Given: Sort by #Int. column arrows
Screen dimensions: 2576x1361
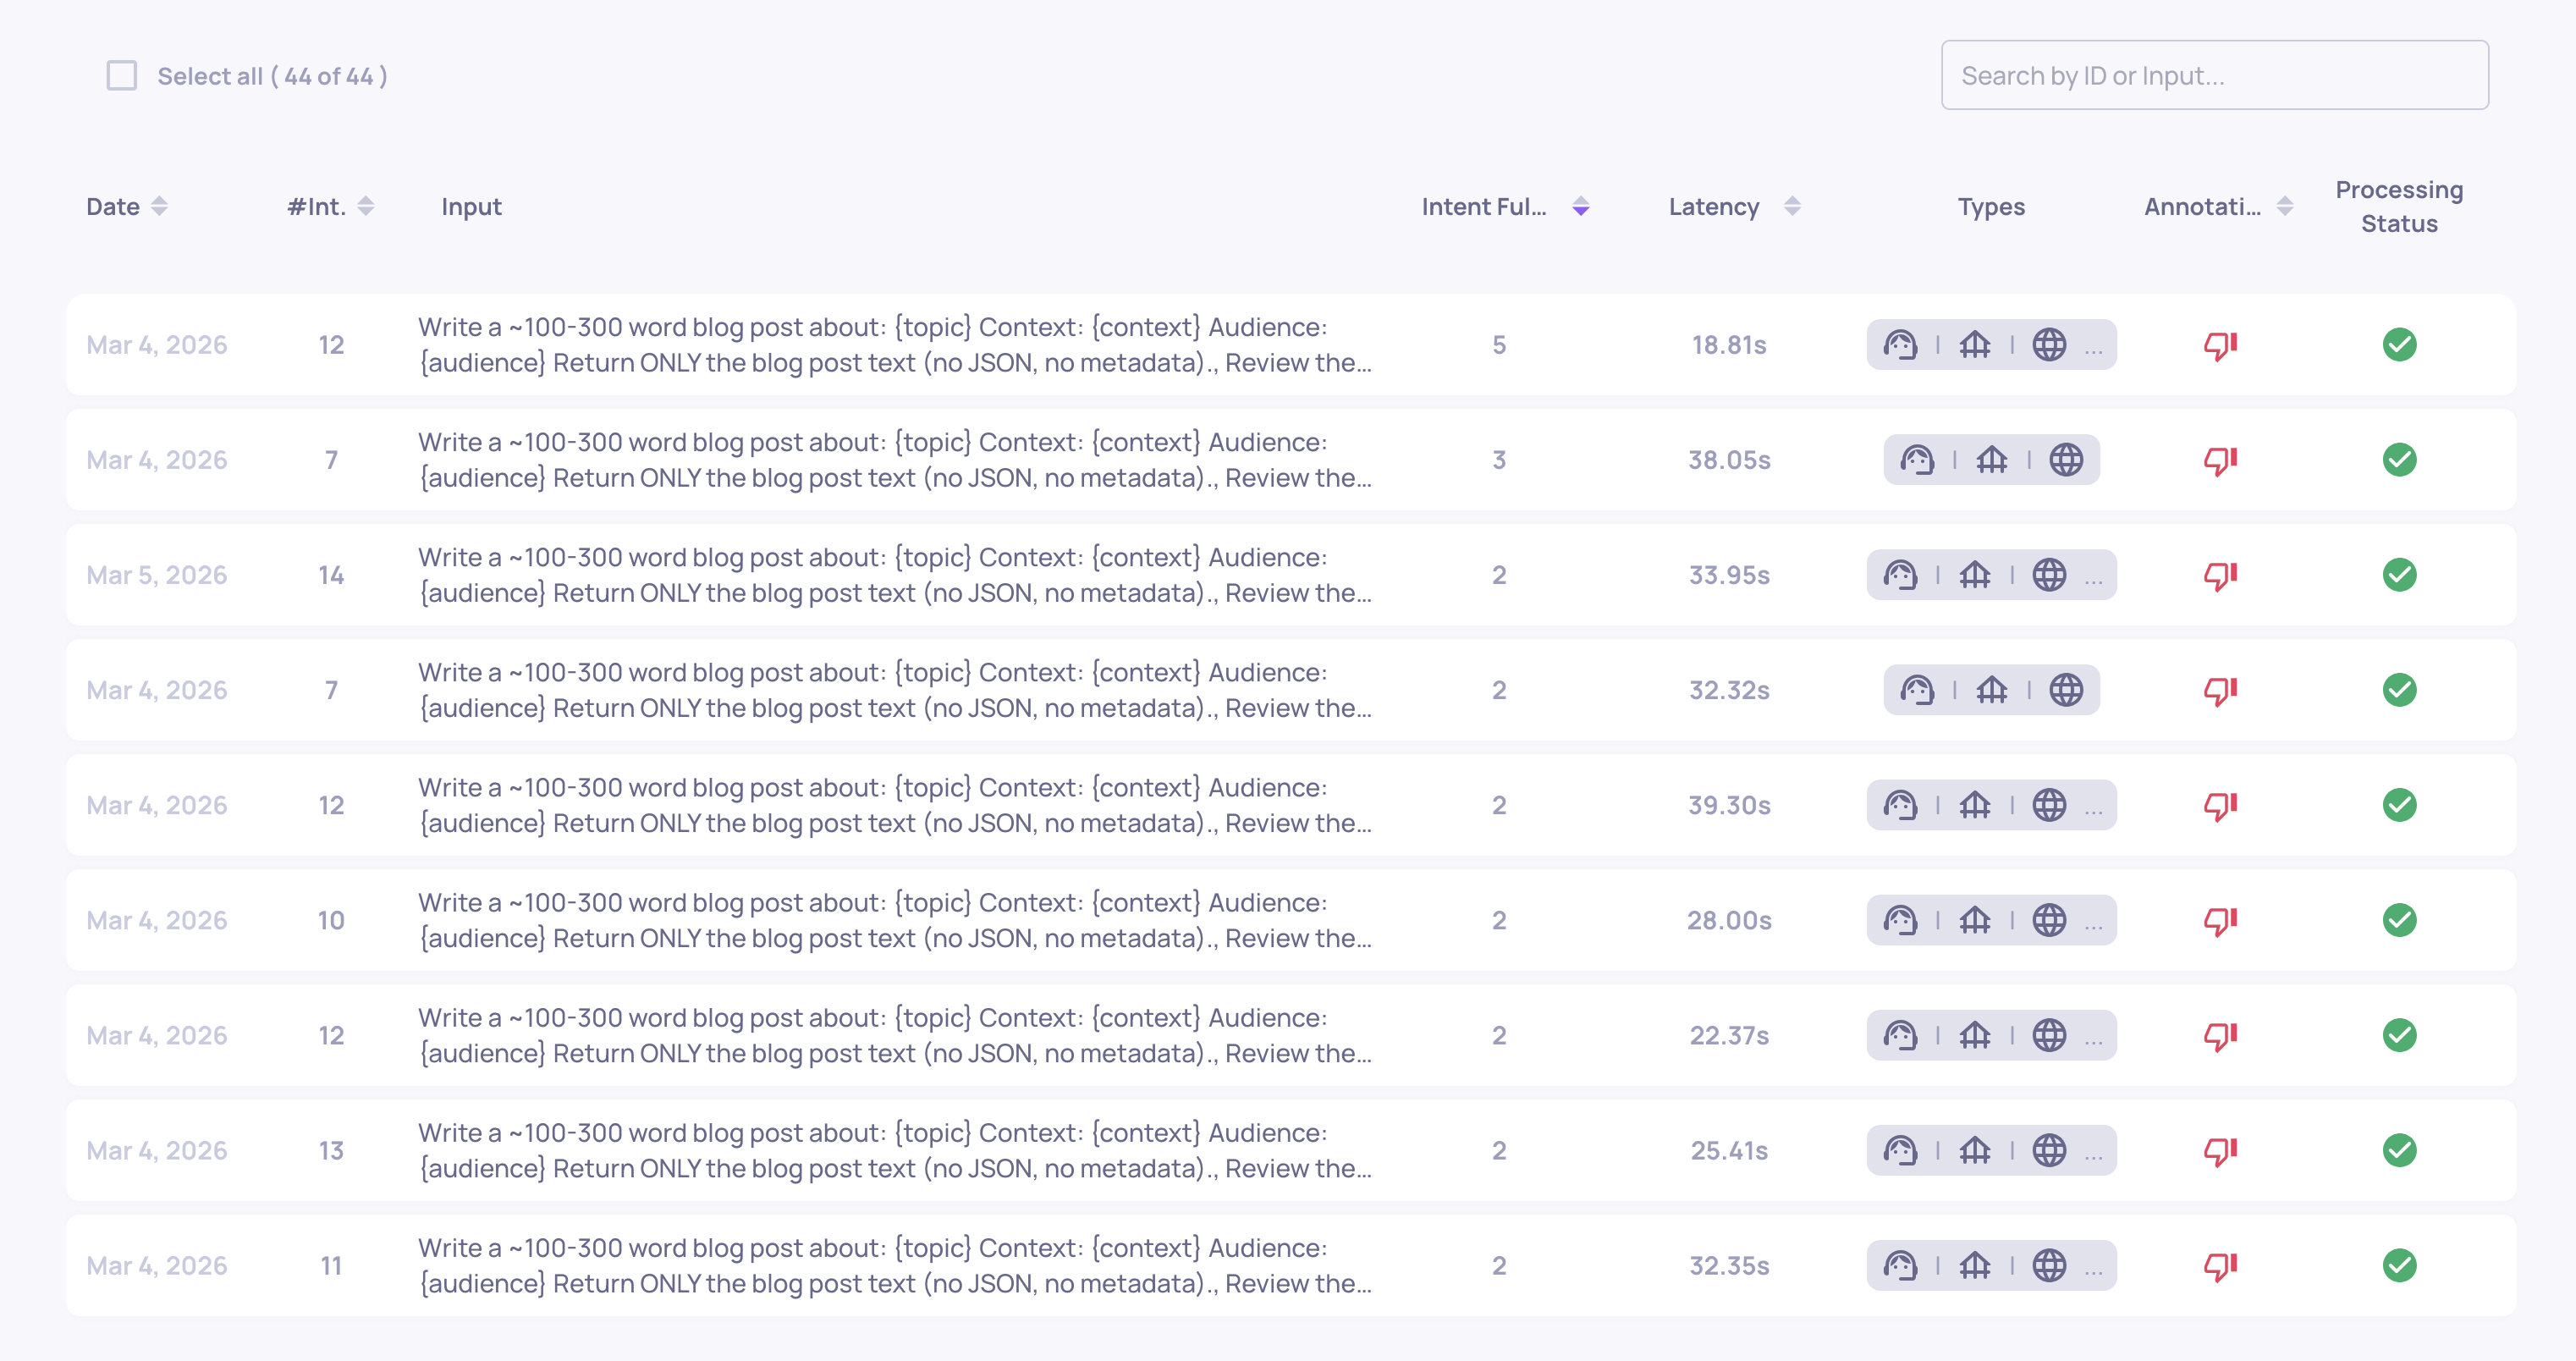Looking at the screenshot, I should [366, 207].
